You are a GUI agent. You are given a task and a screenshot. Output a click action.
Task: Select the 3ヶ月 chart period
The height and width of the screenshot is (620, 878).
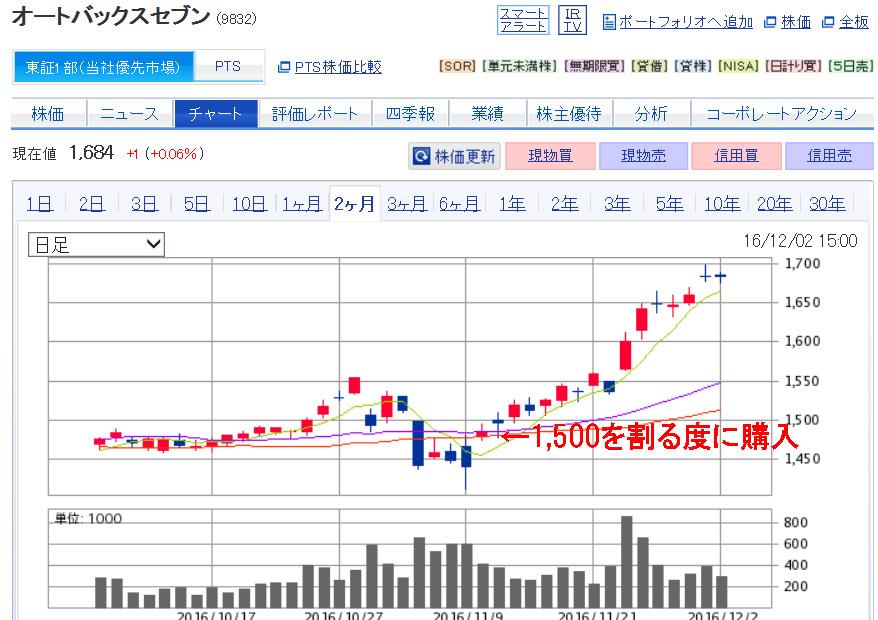407,204
